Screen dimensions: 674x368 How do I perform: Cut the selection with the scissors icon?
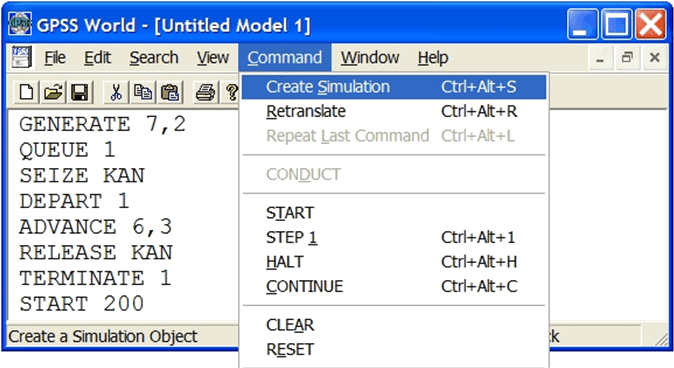coord(116,92)
